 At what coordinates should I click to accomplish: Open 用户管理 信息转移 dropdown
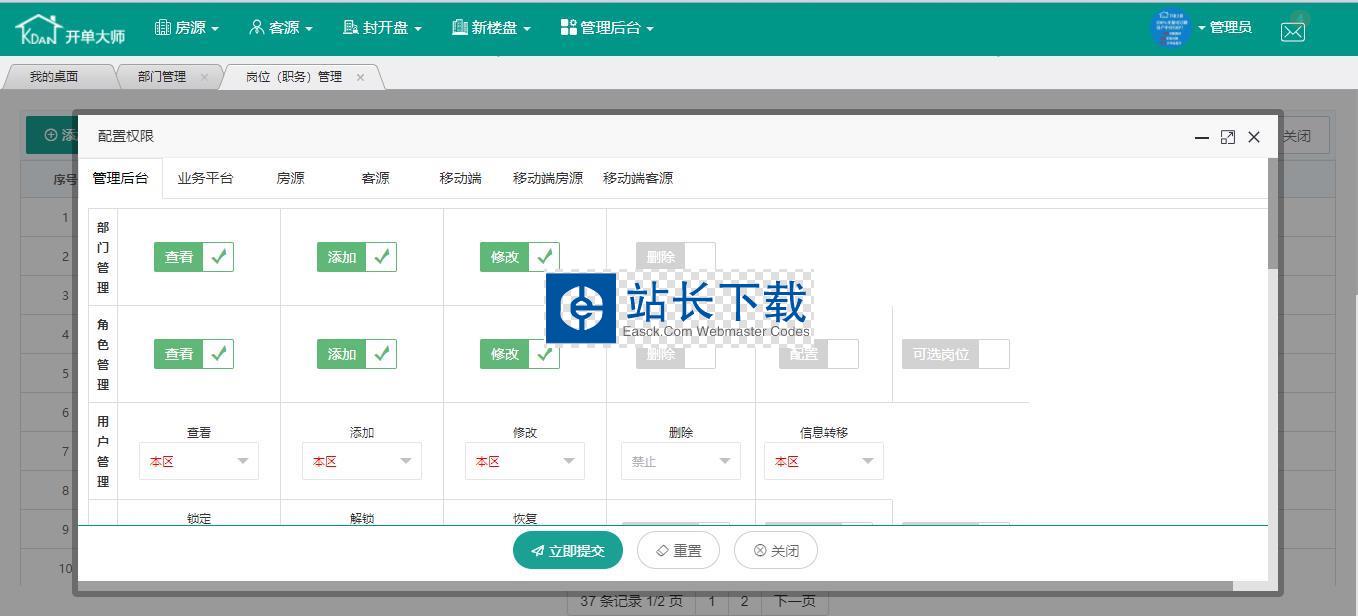(x=823, y=461)
